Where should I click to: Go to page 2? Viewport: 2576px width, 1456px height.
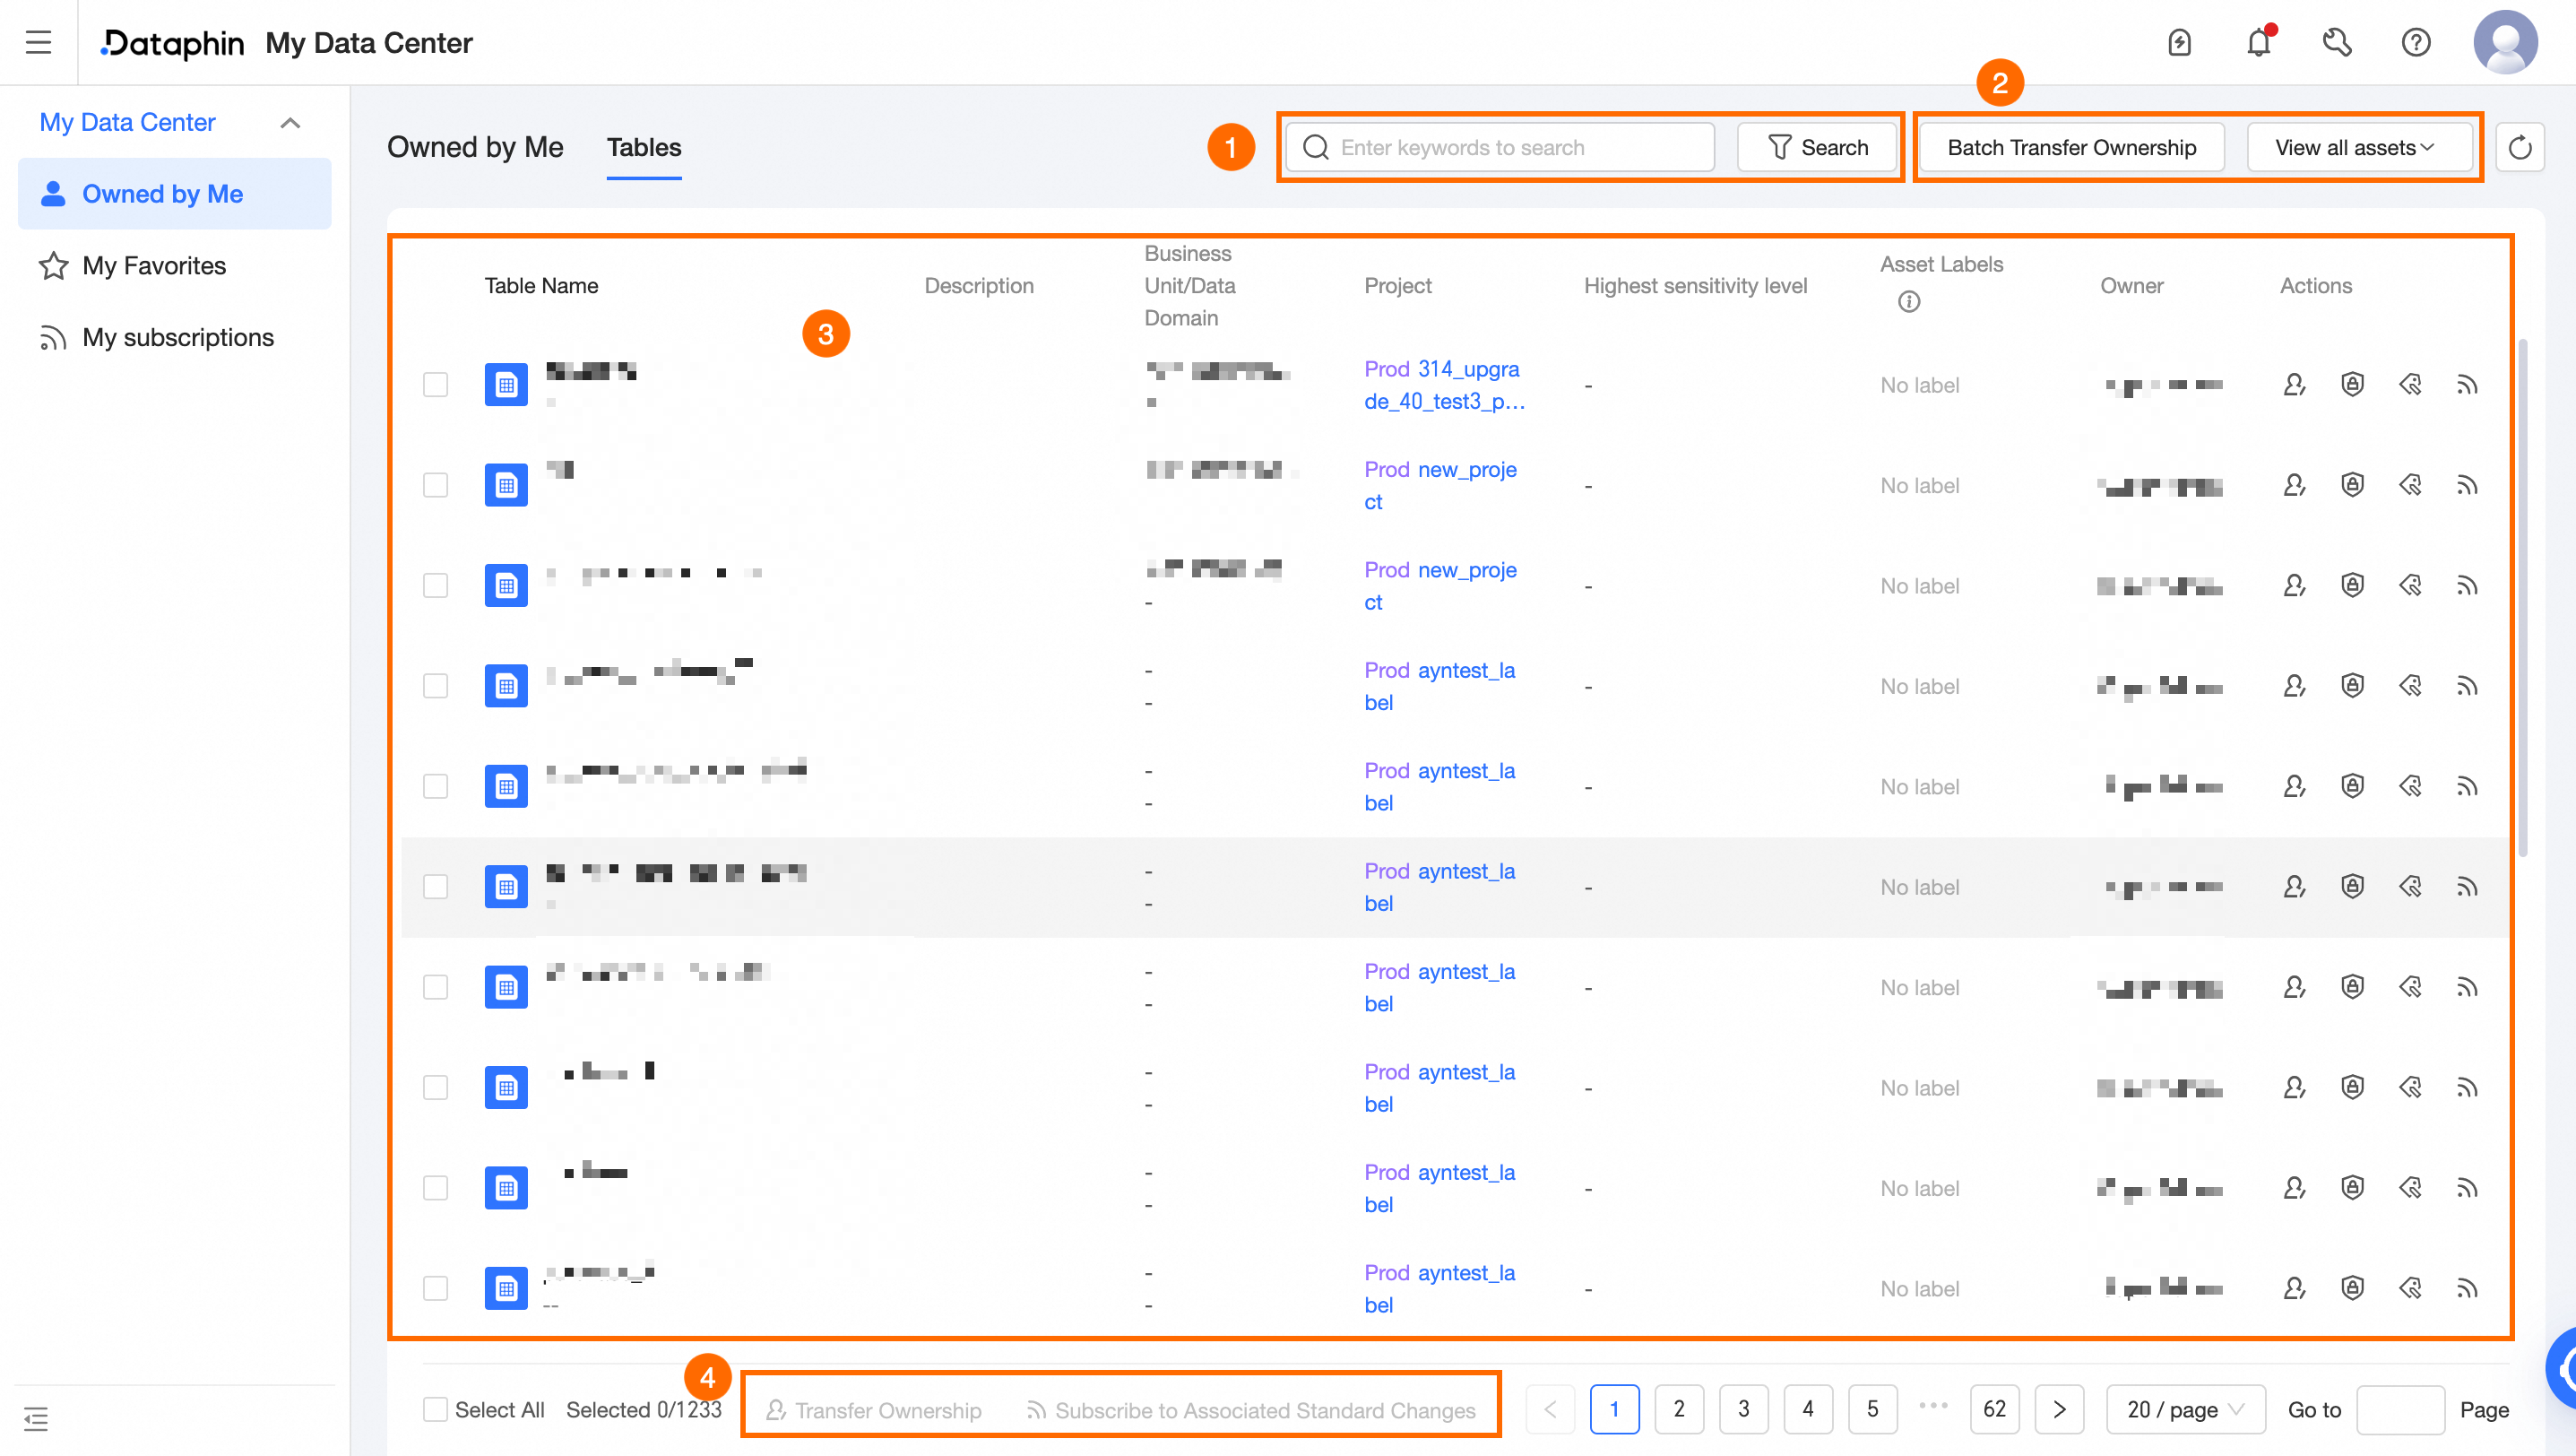(x=1679, y=1410)
